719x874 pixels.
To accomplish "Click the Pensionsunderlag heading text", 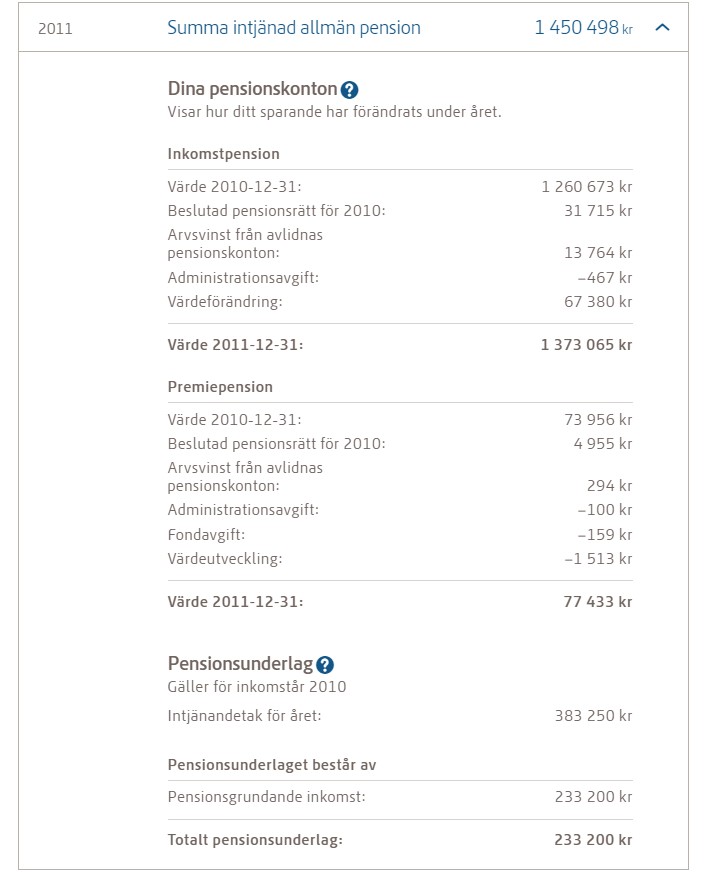I will [x=240, y=664].
